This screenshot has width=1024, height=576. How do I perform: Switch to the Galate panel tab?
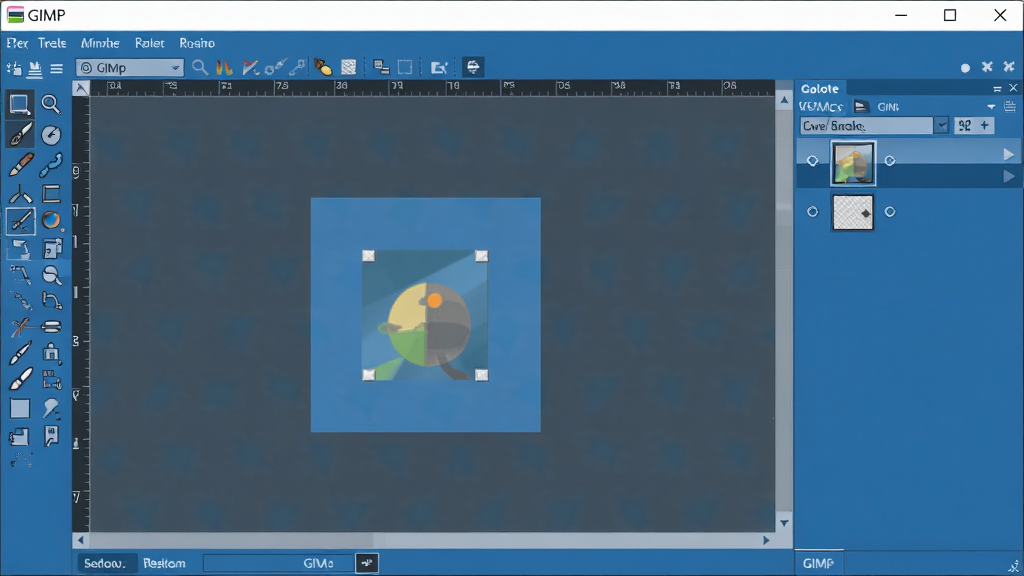[820, 89]
